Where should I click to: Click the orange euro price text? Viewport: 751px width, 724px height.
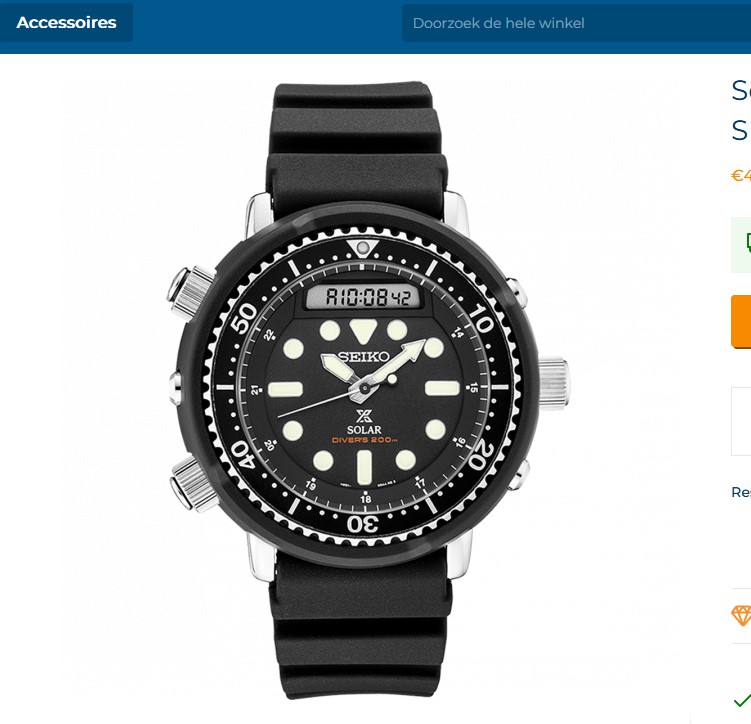click(741, 176)
